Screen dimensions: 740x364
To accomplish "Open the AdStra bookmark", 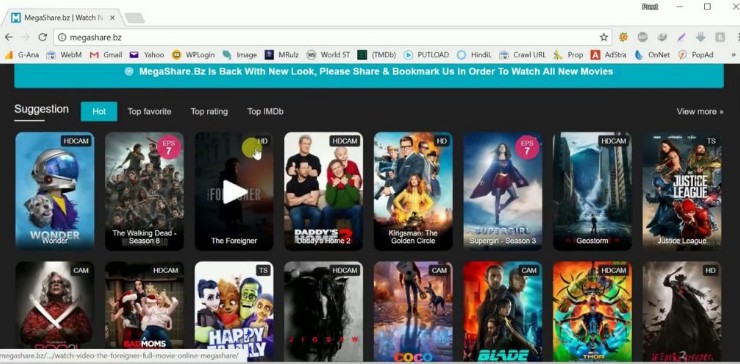I will tap(608, 55).
